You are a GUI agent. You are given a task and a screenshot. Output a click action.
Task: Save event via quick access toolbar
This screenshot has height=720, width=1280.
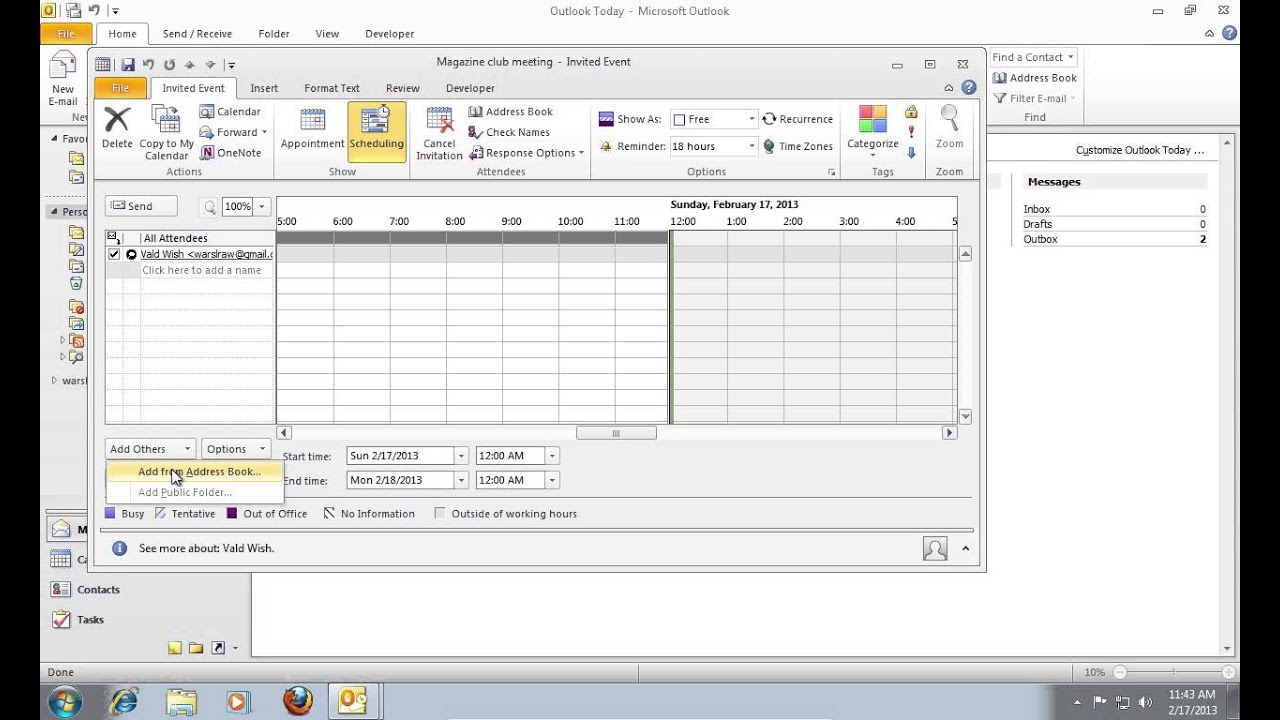click(x=128, y=64)
